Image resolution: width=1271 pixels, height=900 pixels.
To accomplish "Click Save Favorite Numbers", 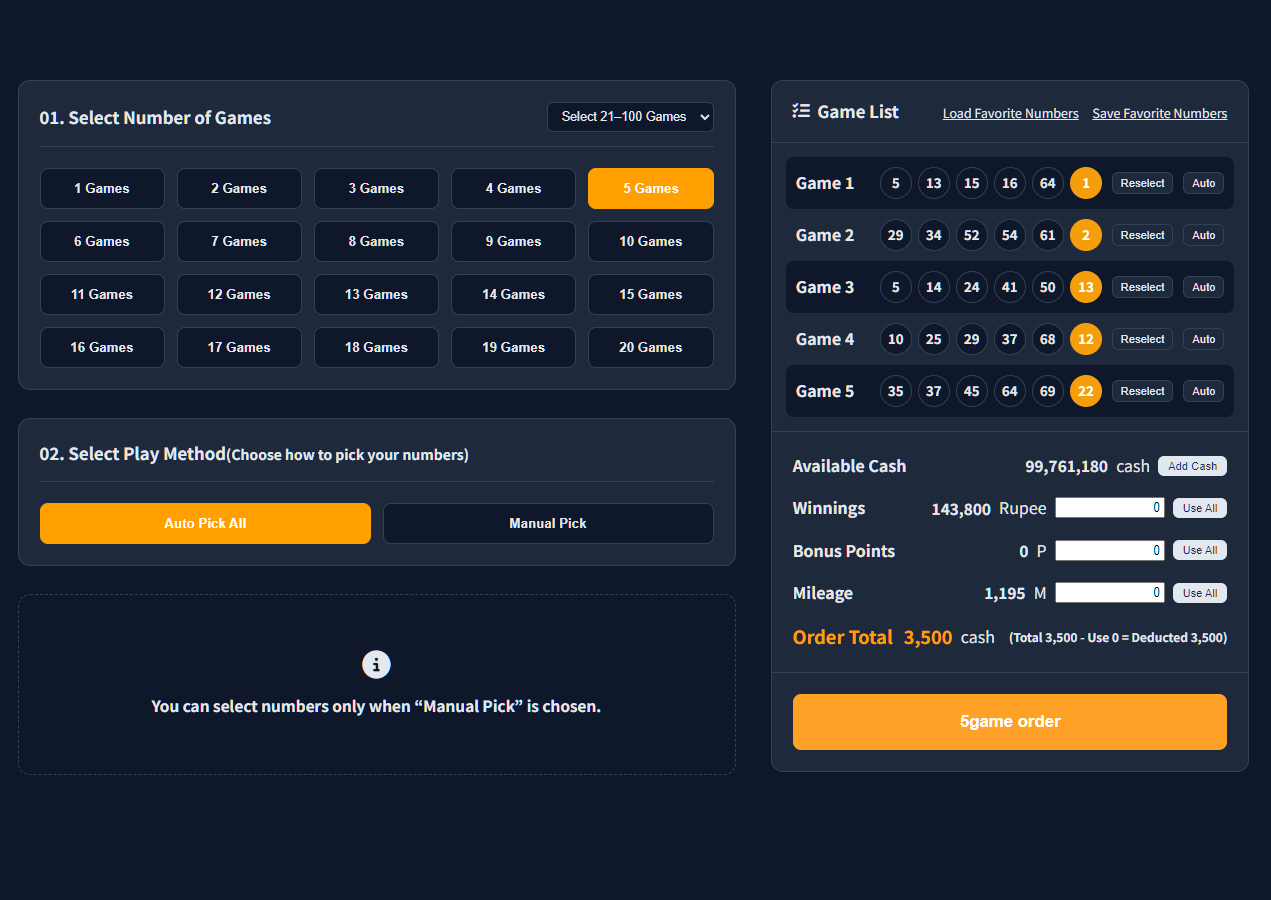I will tap(1159, 113).
